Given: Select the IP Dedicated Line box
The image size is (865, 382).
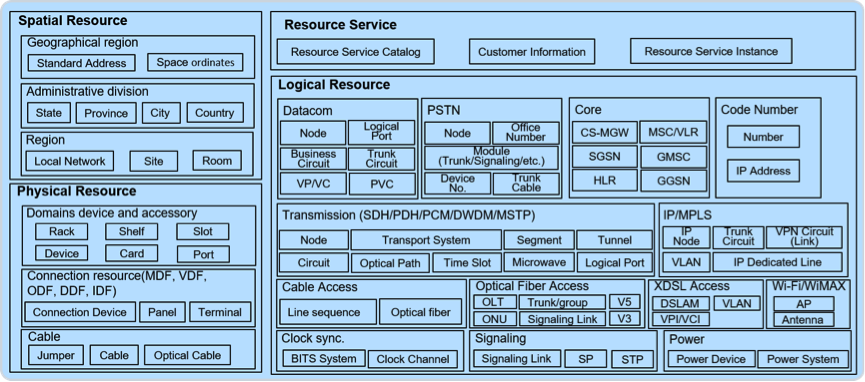Looking at the screenshot, I should point(777,262).
